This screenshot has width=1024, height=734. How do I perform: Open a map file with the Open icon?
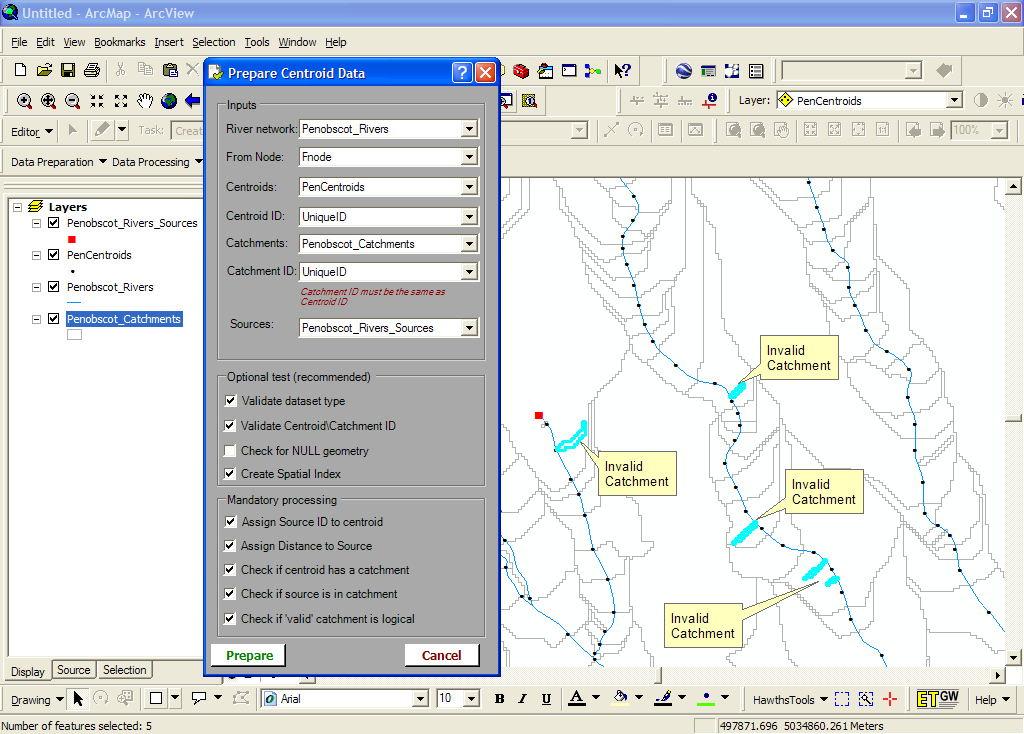point(44,70)
